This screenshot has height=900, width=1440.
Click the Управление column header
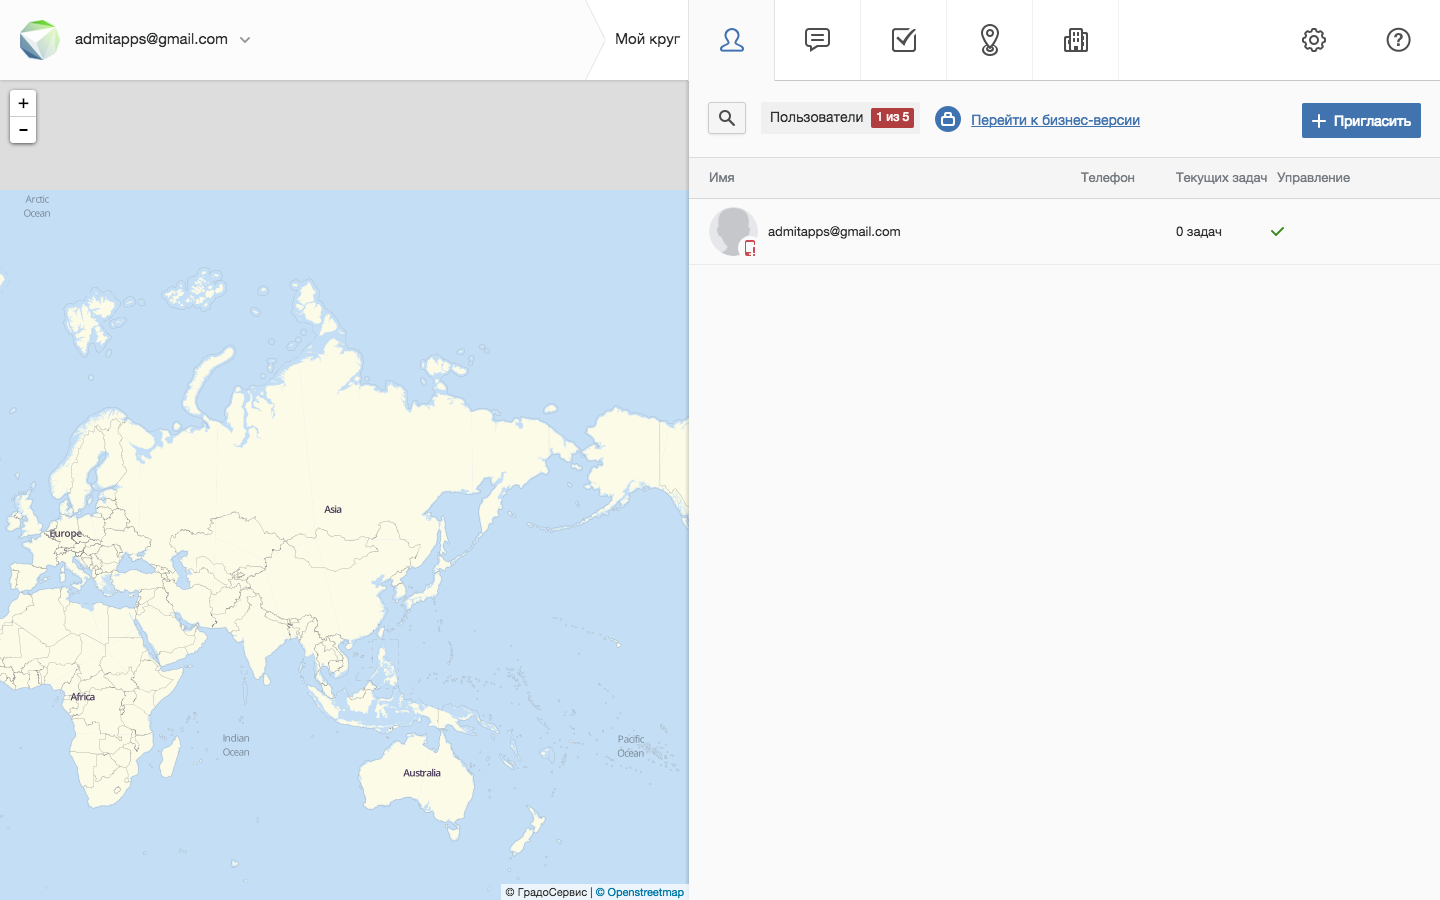click(1313, 178)
